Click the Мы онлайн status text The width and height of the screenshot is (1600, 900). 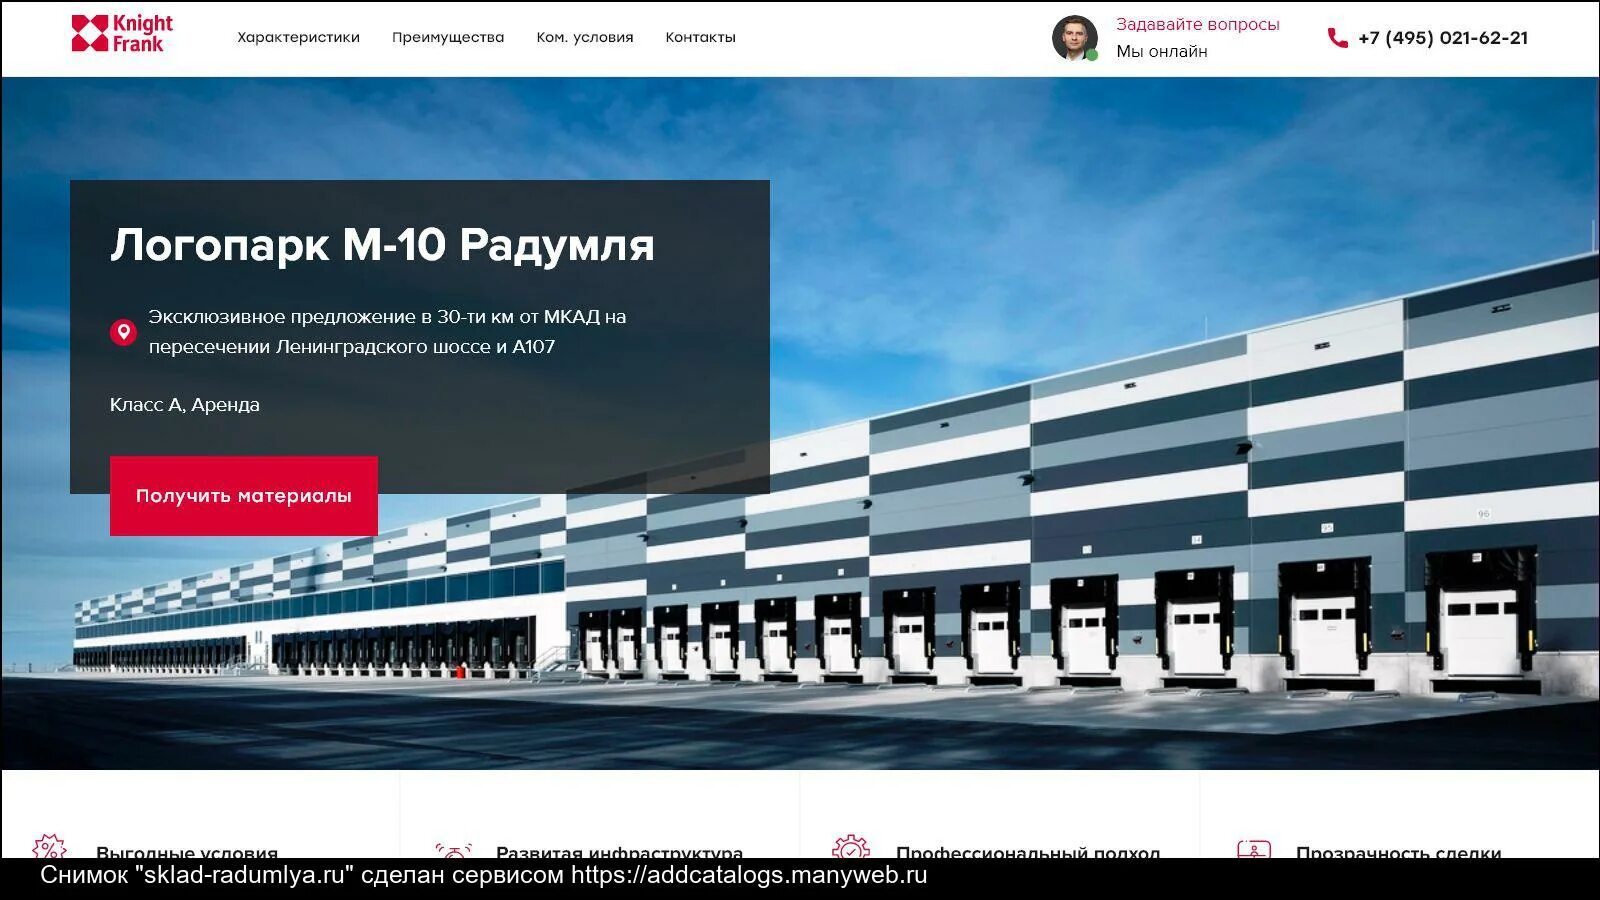[1162, 51]
